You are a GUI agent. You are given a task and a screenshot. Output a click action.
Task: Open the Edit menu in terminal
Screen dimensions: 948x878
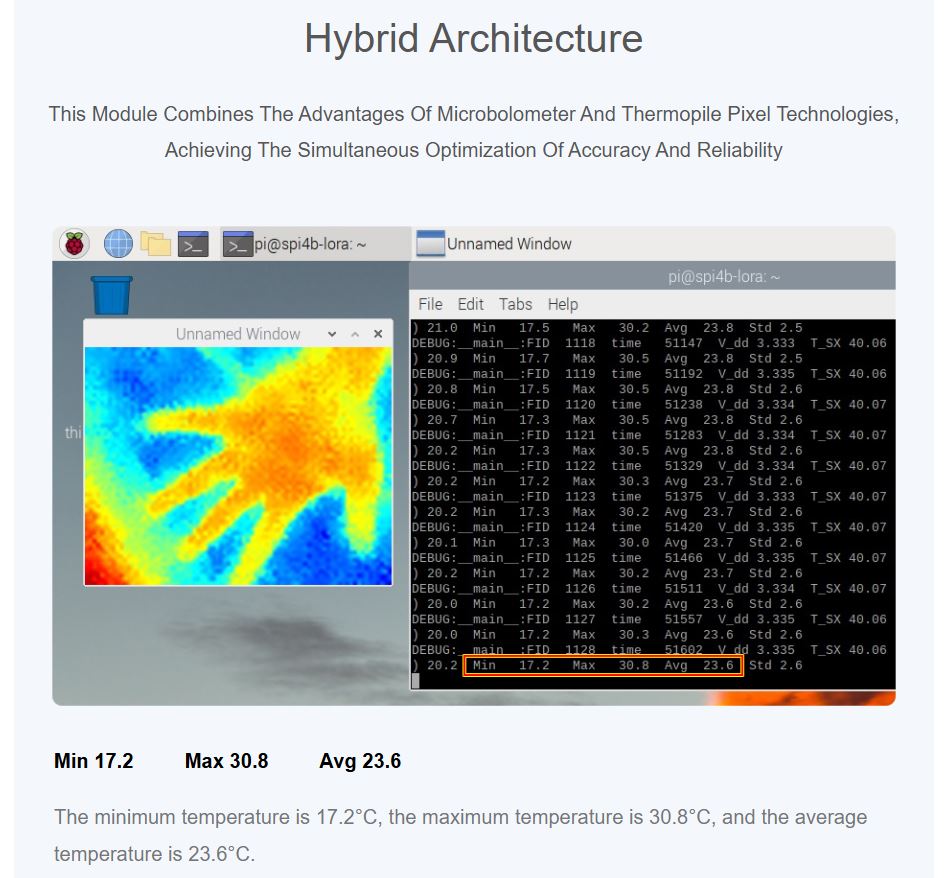(470, 304)
